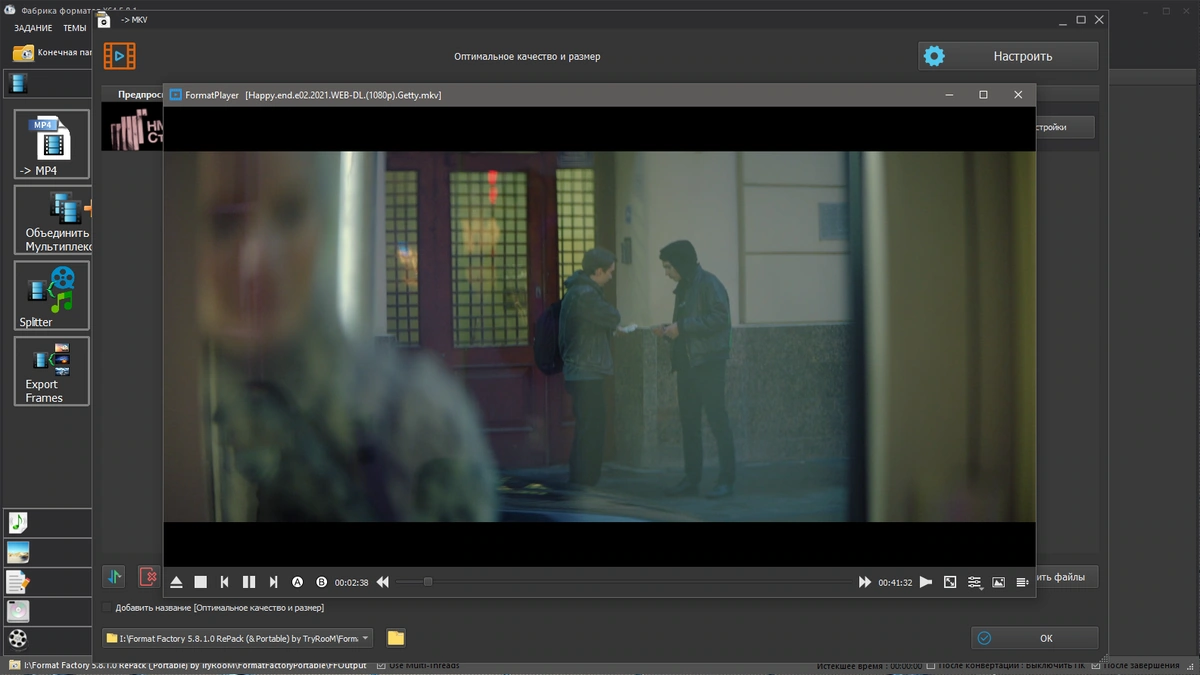The height and width of the screenshot is (675, 1200).
Task: Click the elapsed time 00:02:38
Action: coord(351,582)
